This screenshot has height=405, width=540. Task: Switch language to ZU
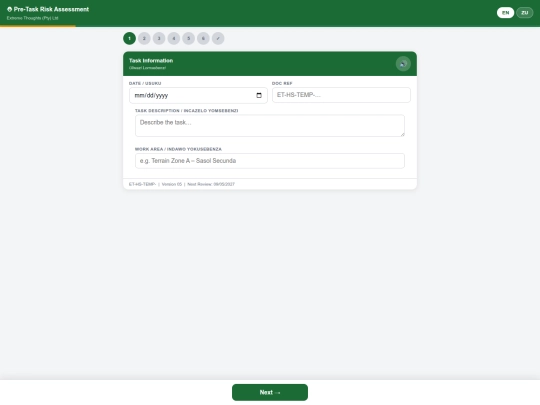pyautogui.click(x=525, y=13)
